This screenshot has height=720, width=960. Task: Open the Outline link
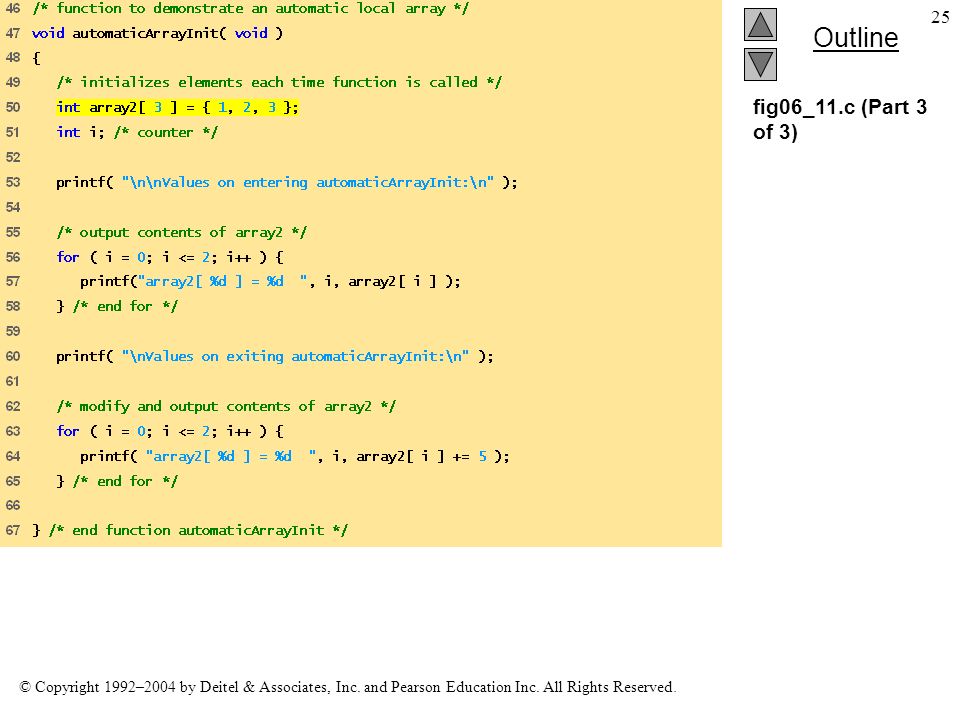point(855,38)
